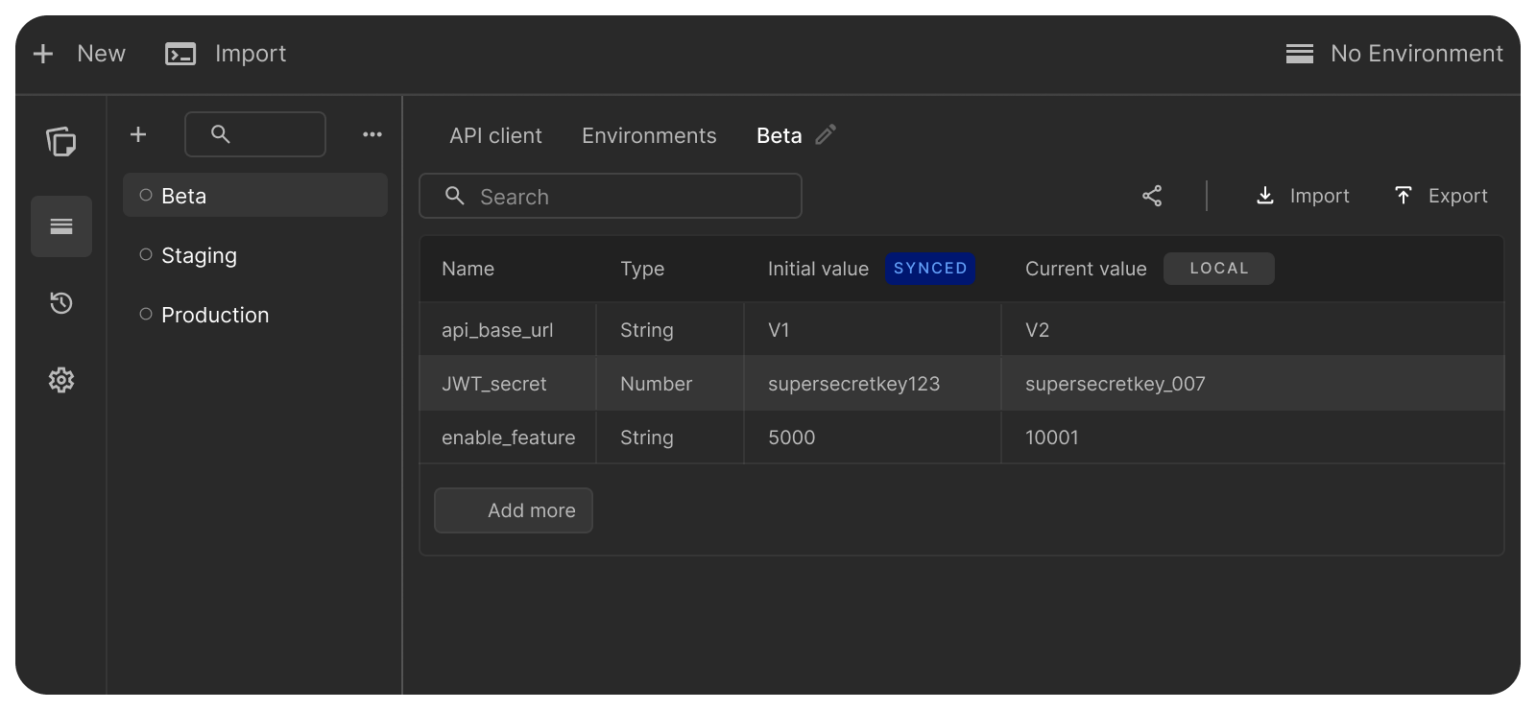1536x710 pixels.
Task: Open the Settings panel via the gear icon
Action: tap(61, 380)
